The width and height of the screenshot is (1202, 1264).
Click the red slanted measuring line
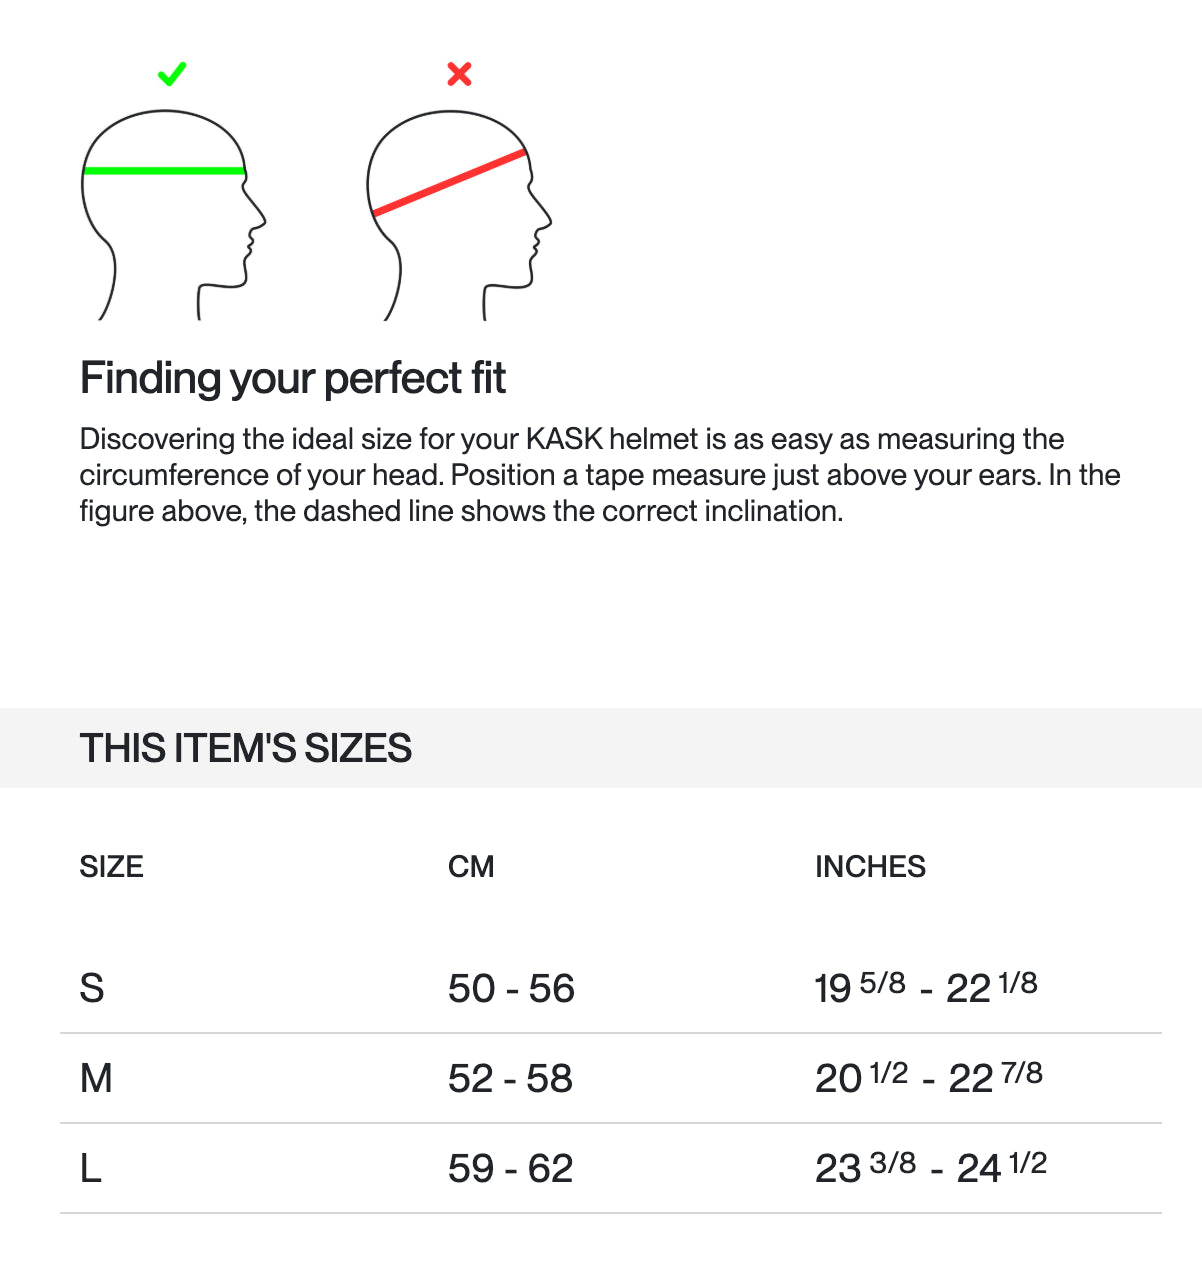[x=449, y=183]
